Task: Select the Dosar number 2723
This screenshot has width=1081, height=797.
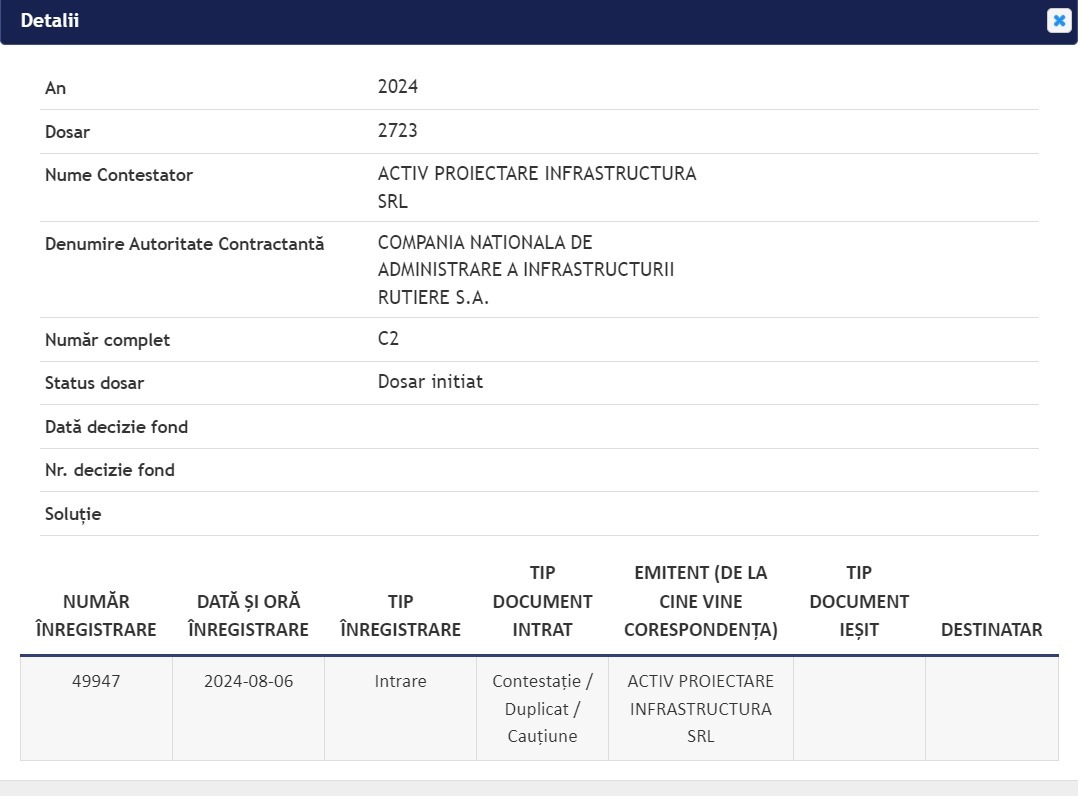Action: pyautogui.click(x=398, y=131)
